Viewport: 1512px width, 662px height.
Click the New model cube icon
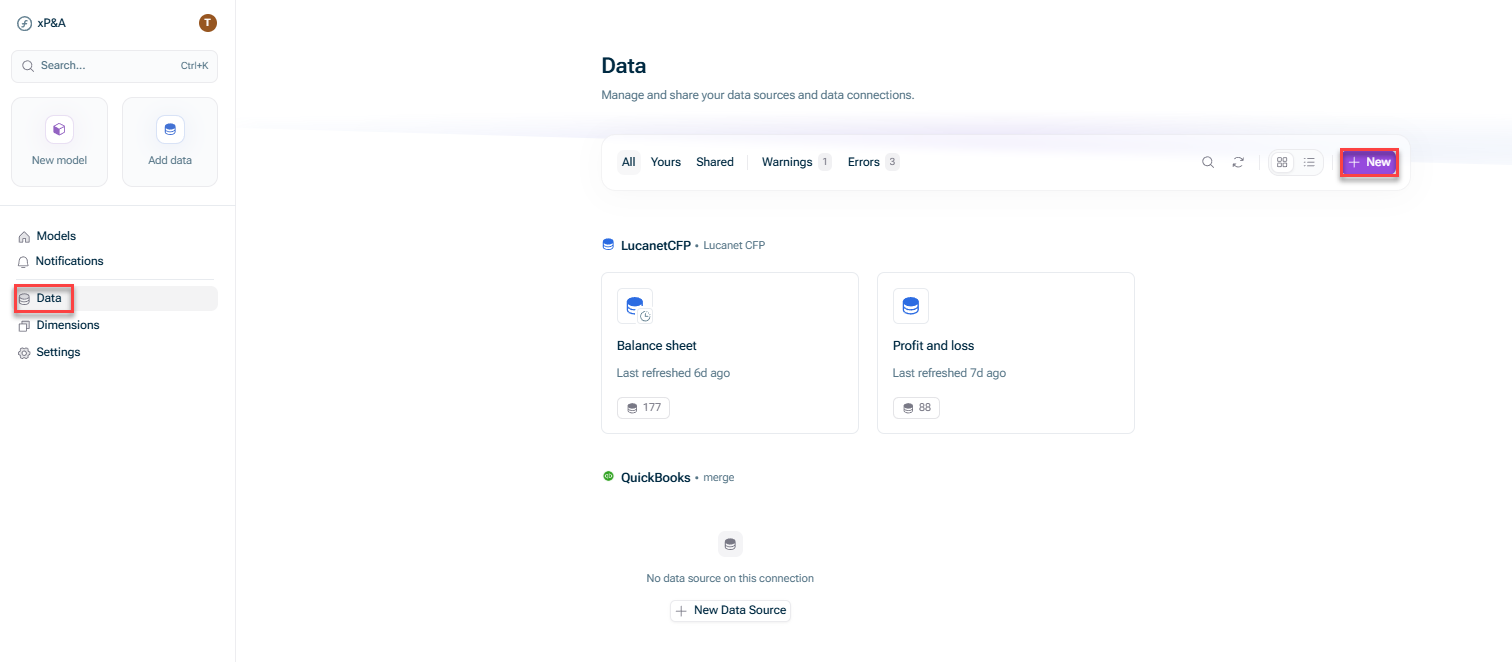click(x=59, y=129)
